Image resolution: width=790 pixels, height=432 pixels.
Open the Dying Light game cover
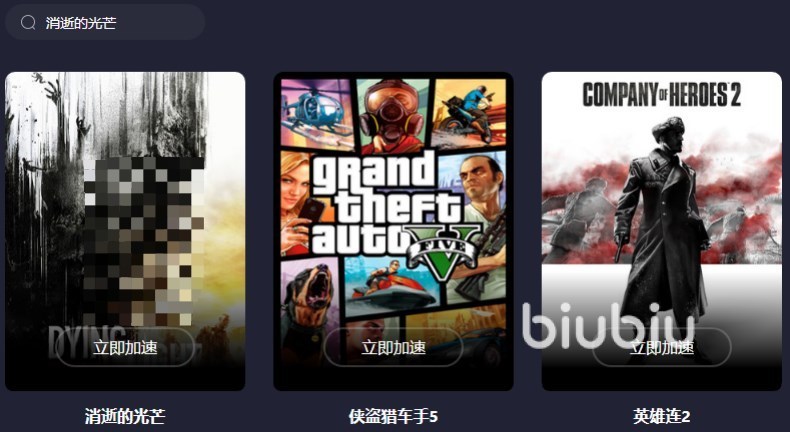125,231
